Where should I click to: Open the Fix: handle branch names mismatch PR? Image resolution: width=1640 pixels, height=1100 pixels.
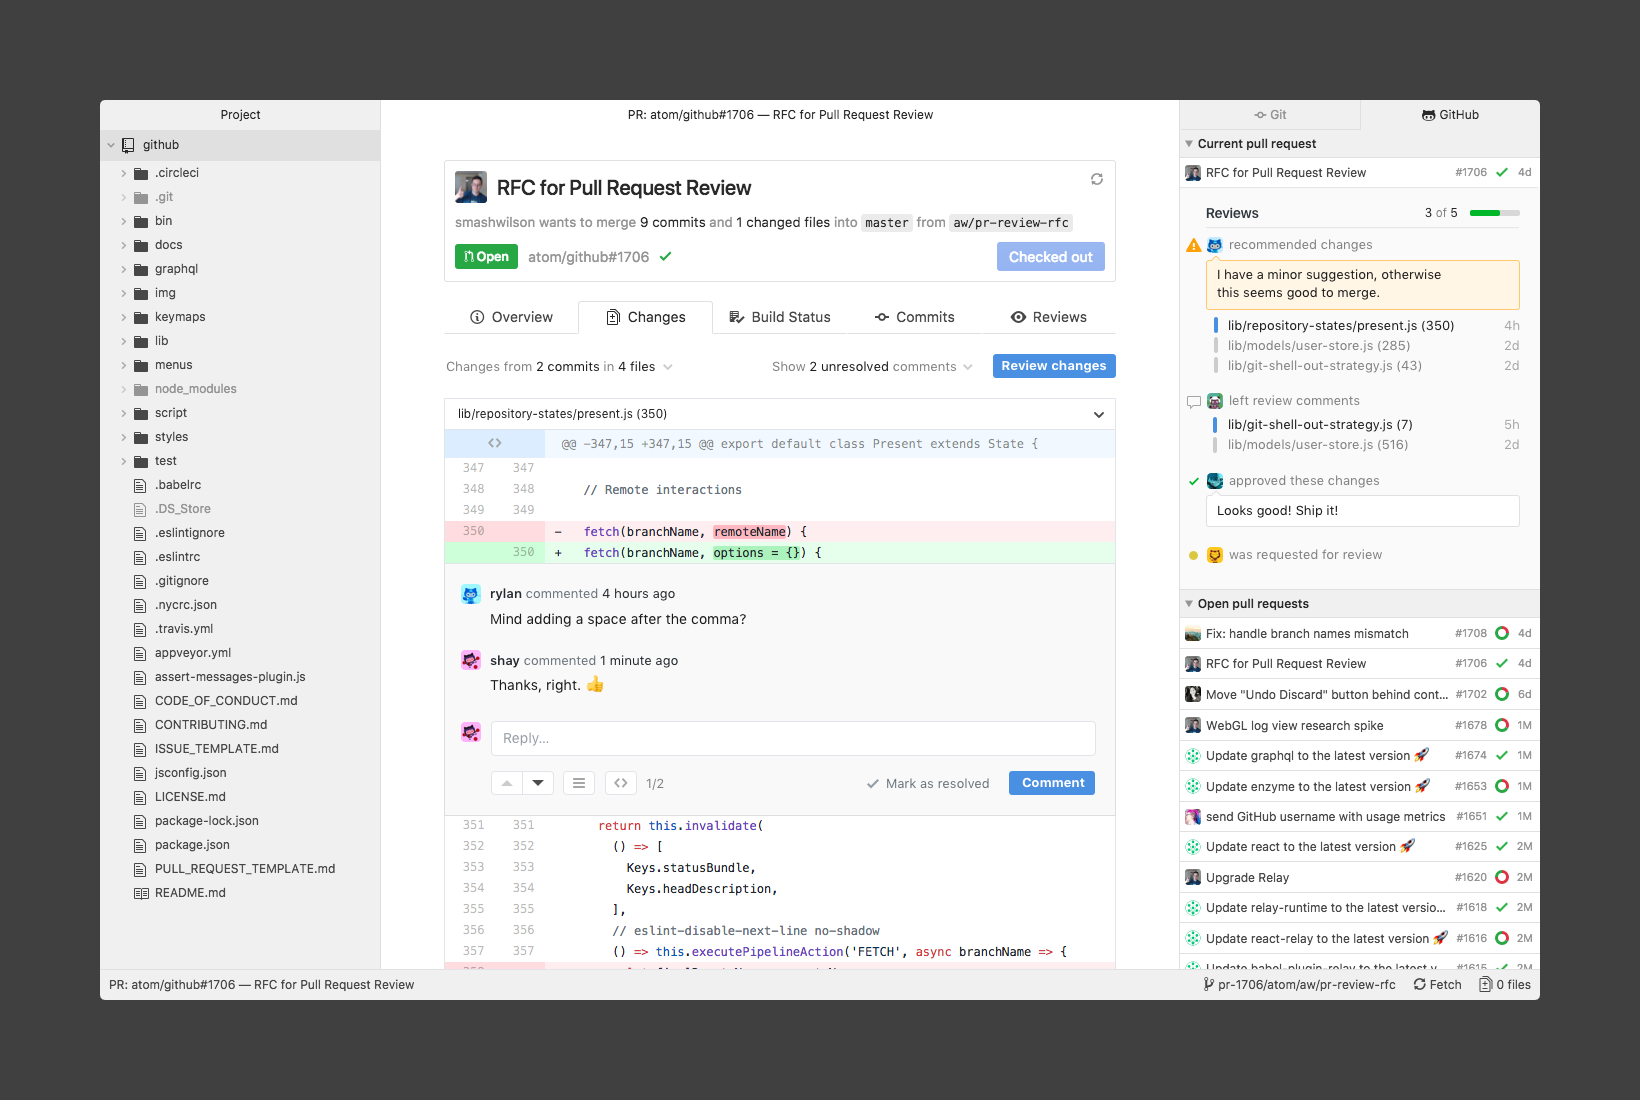click(1360, 633)
